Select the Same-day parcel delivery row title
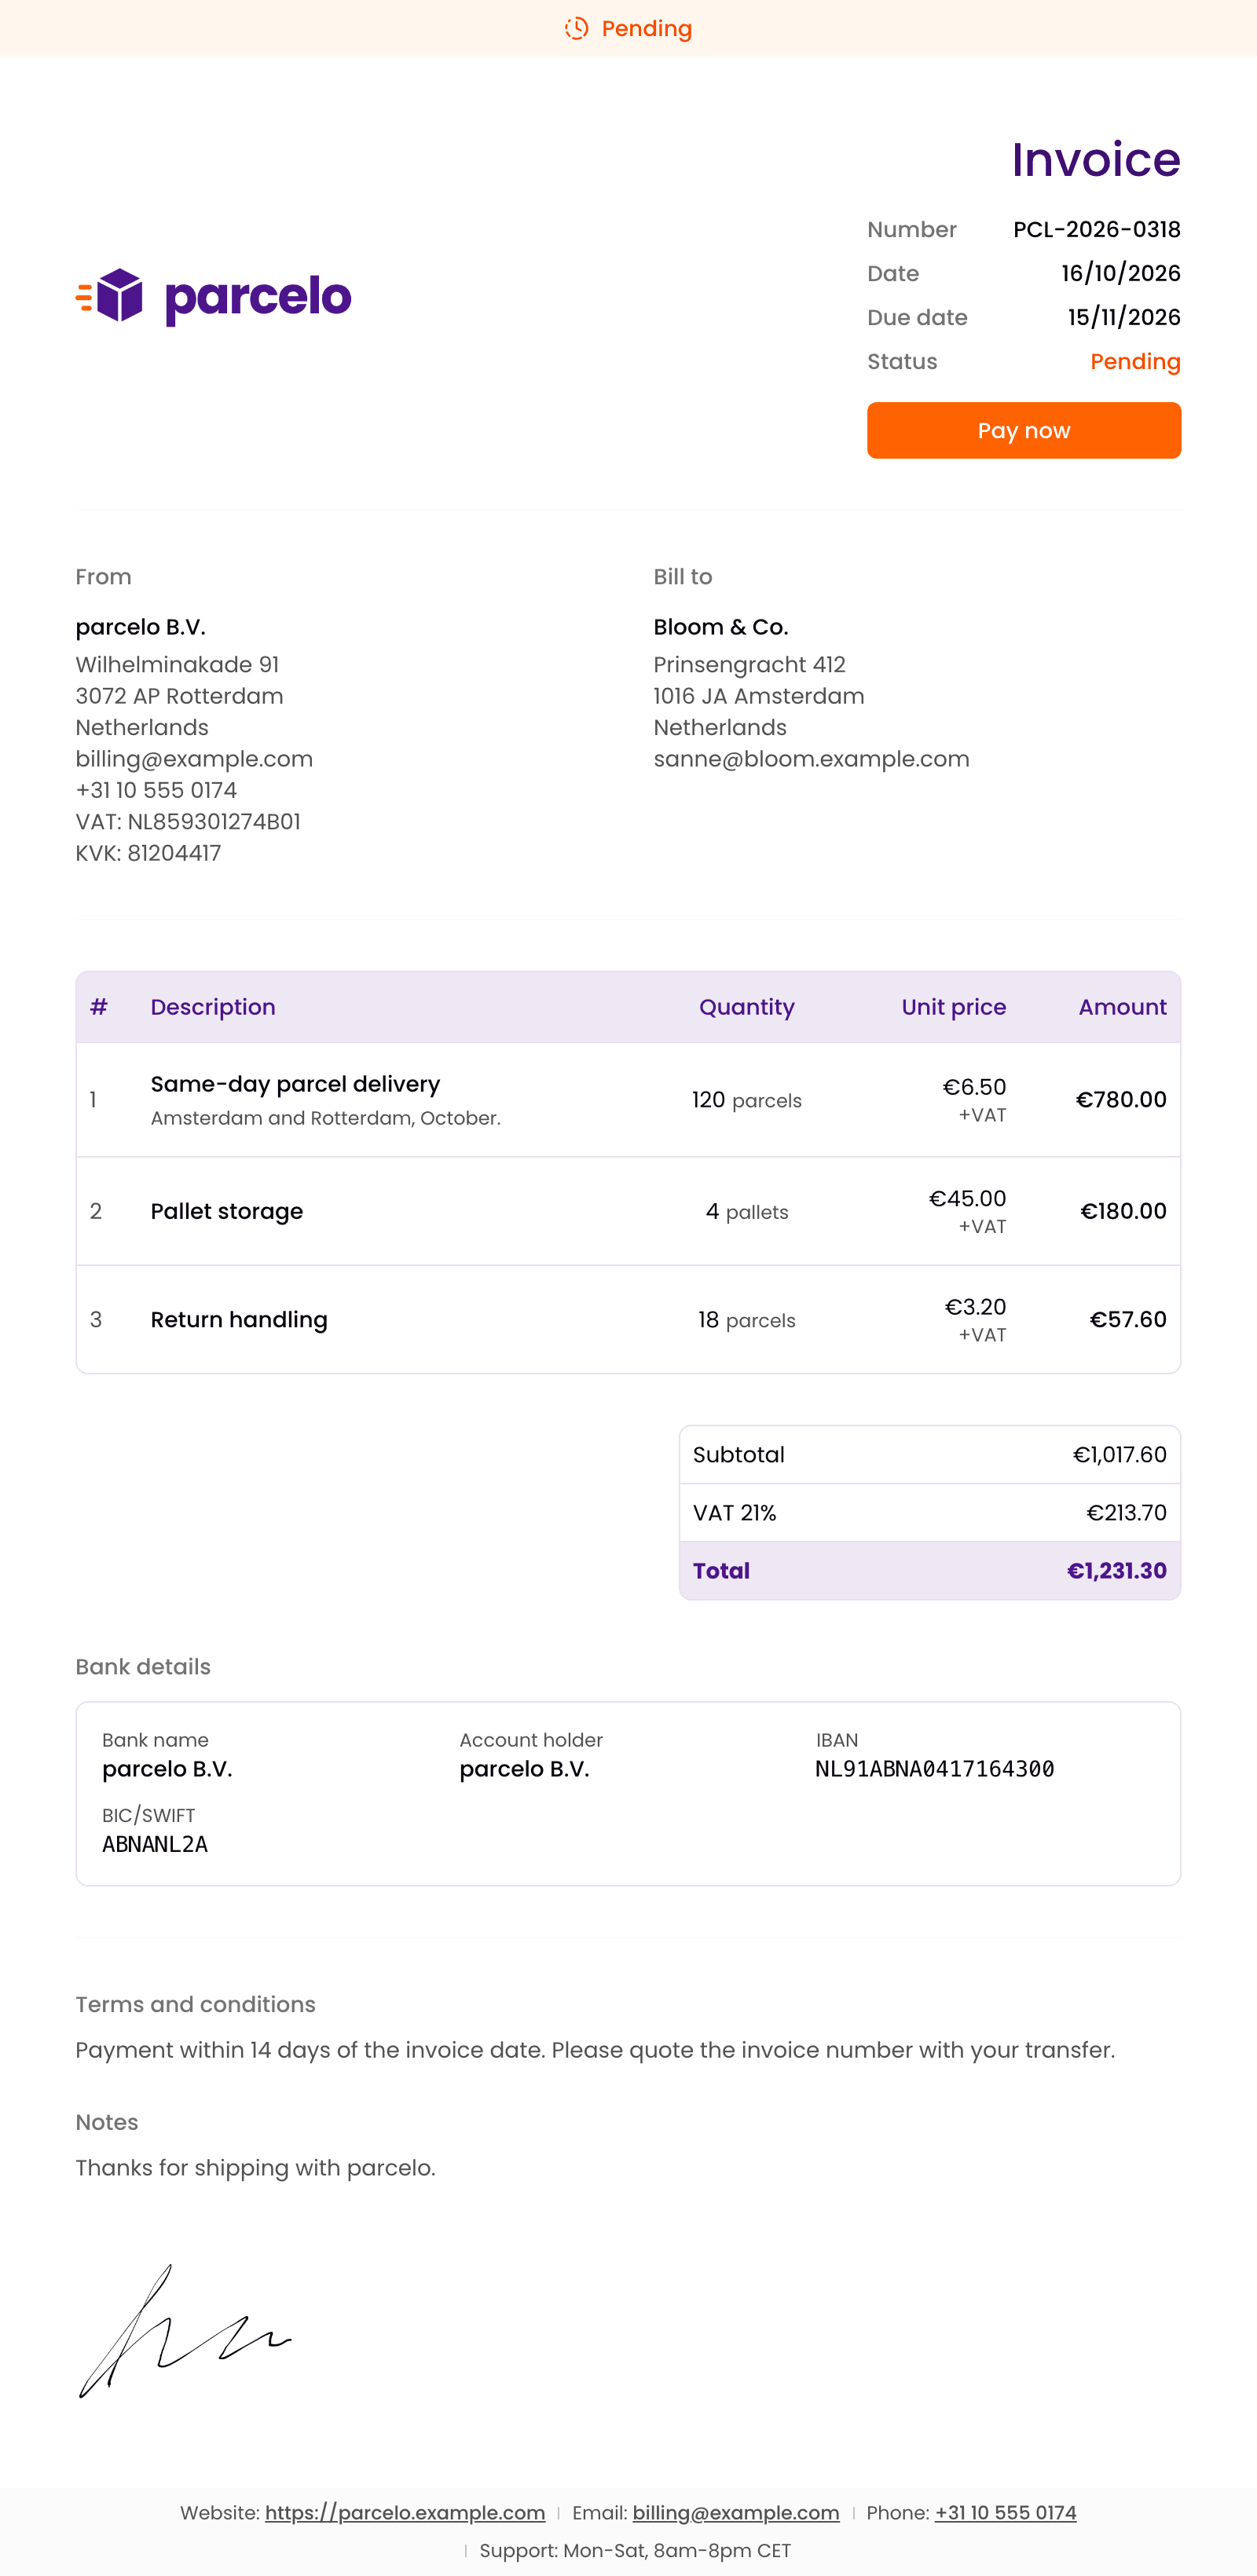Viewport: 1257px width, 2576px height. pos(295,1084)
